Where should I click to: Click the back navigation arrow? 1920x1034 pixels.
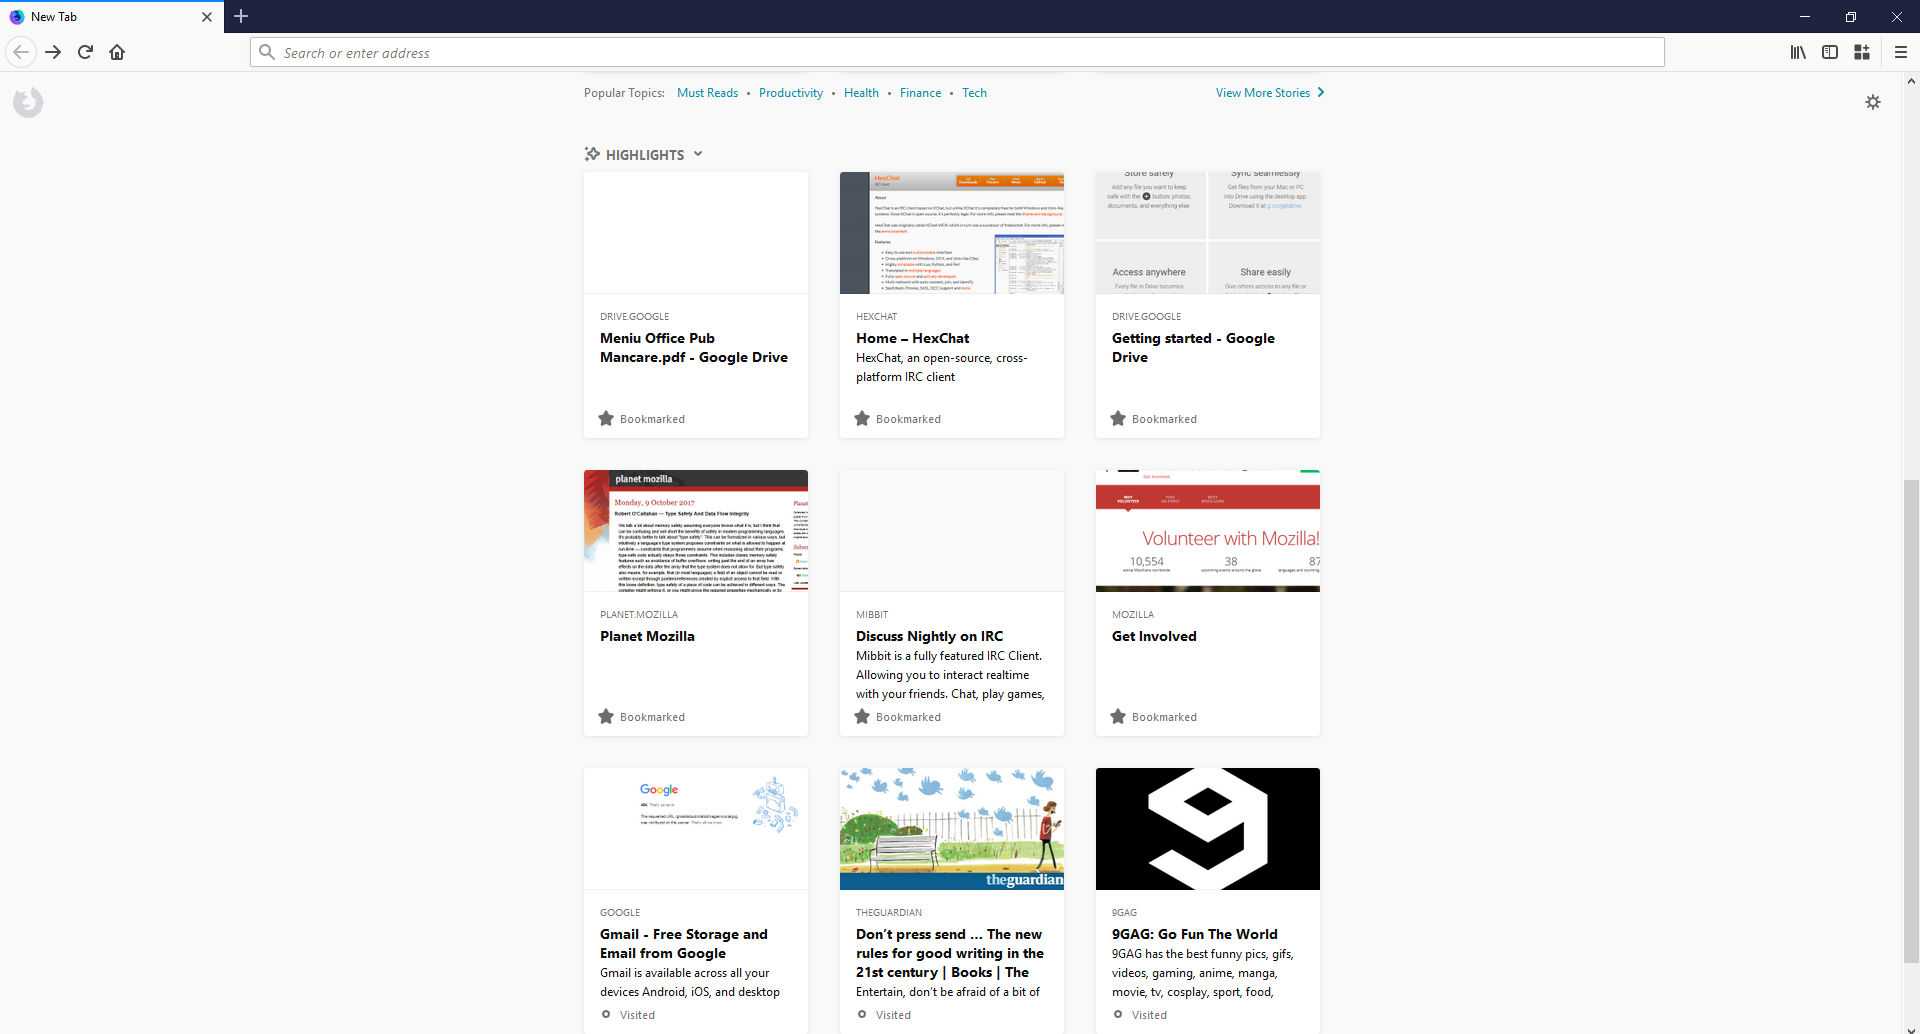[x=21, y=52]
